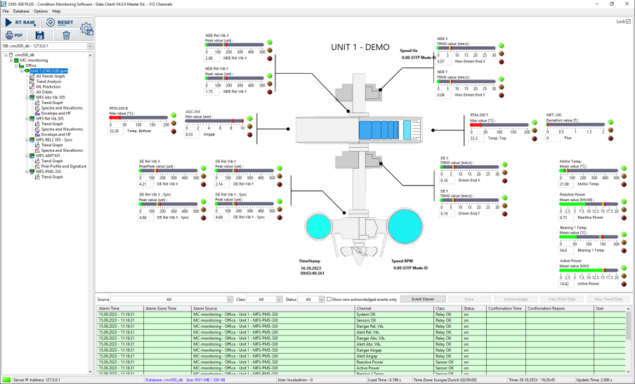Open the alarm Class filter dropdown
This screenshot has height=384, width=635.
coord(279,299)
